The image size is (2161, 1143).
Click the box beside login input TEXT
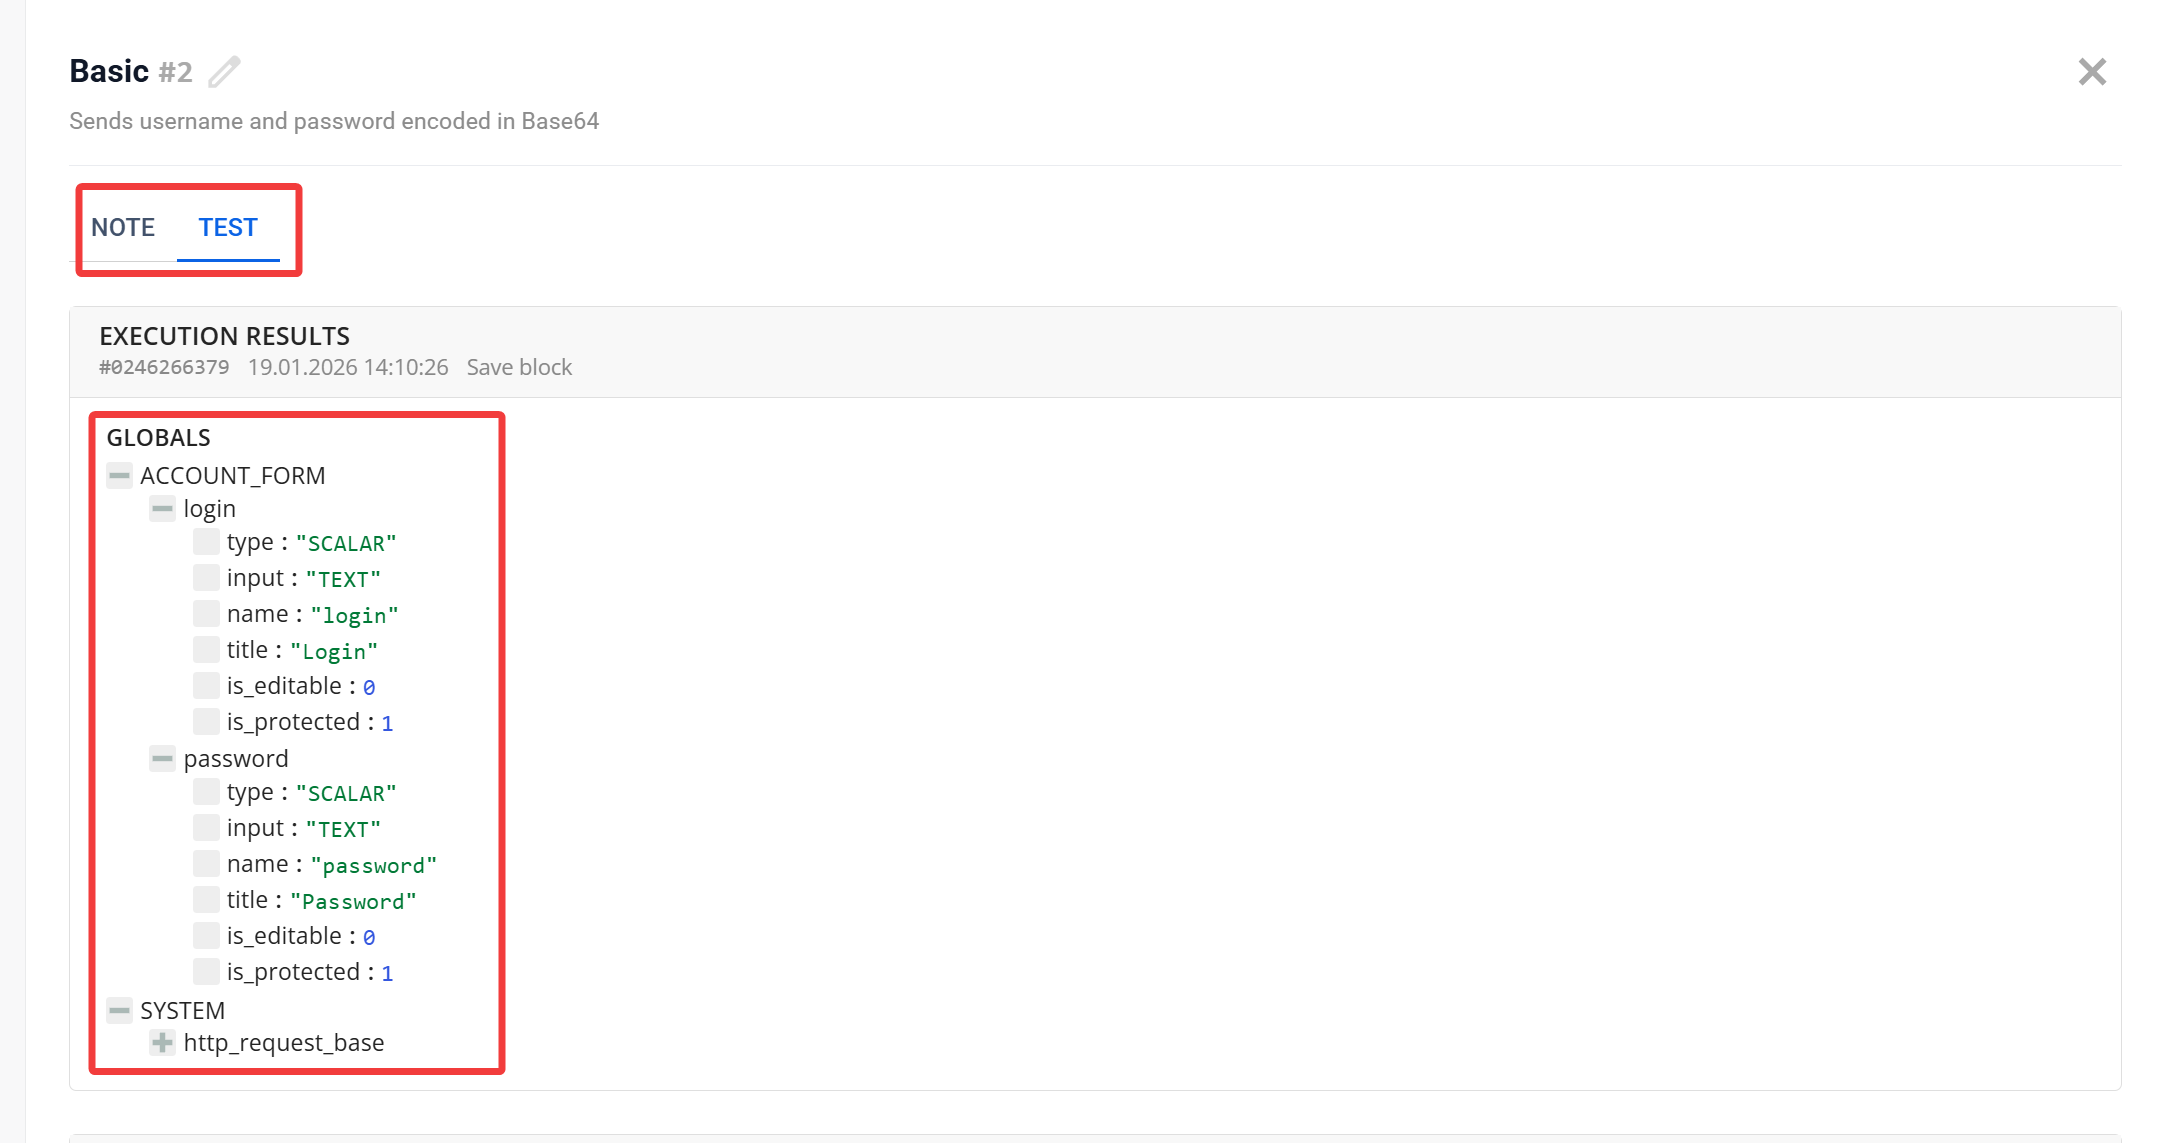coord(206,578)
